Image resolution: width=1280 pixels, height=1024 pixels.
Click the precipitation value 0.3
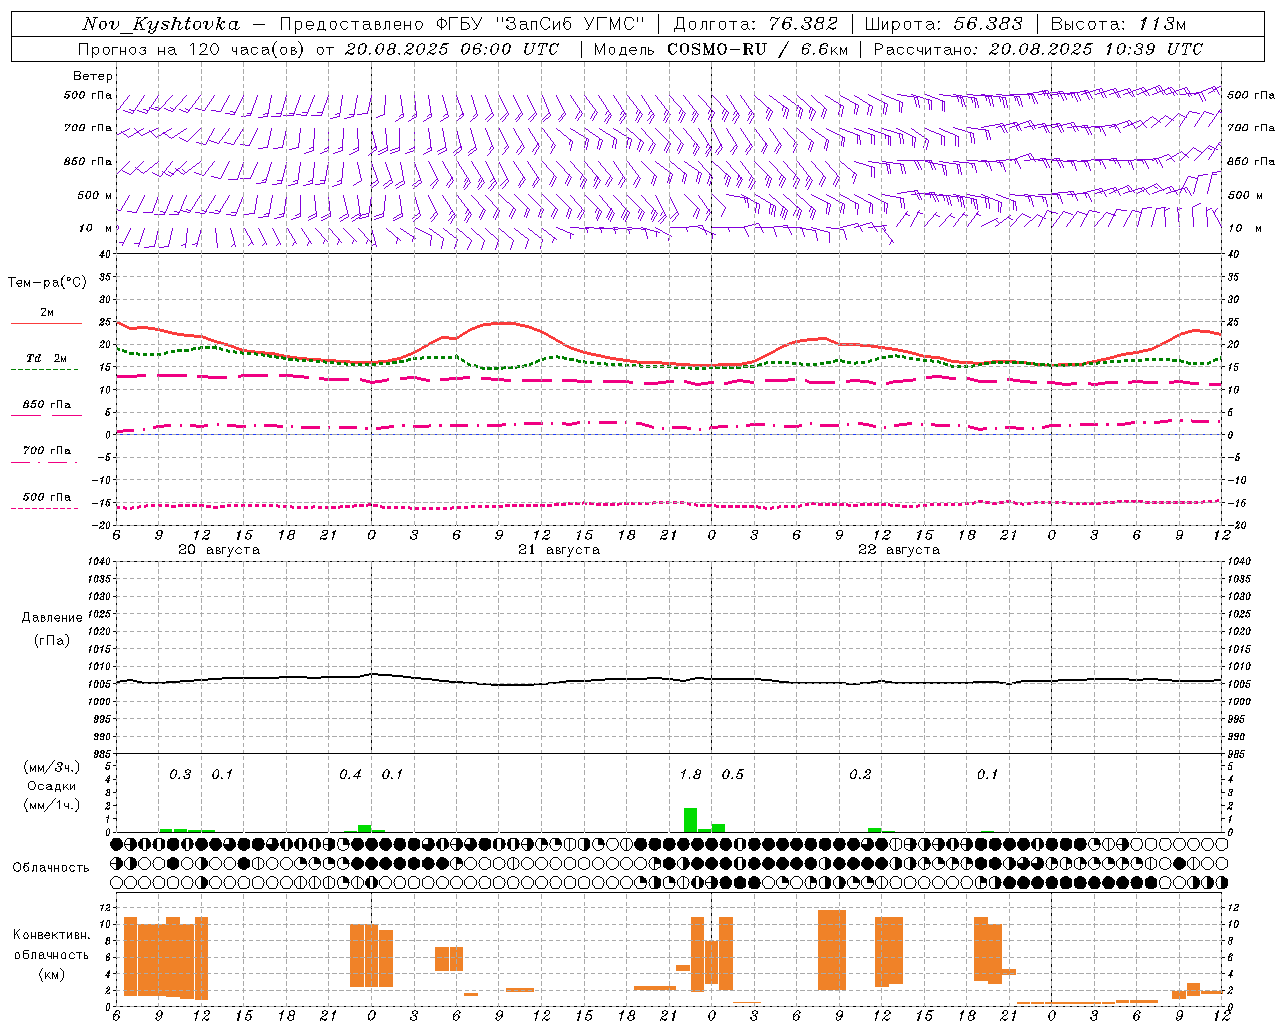[x=180, y=775]
